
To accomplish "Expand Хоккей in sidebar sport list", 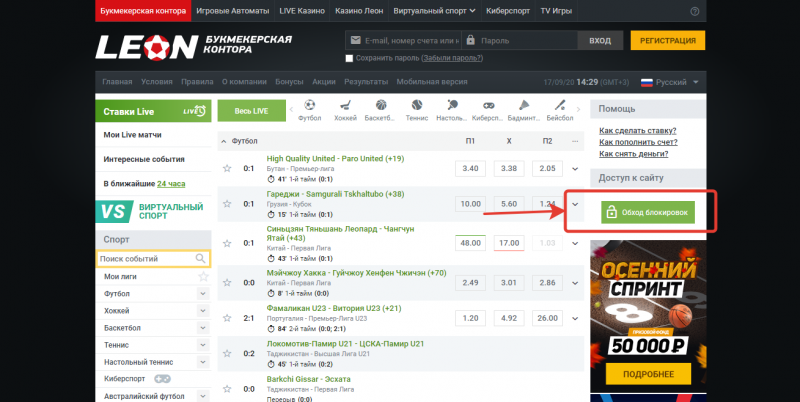I will click(x=204, y=311).
